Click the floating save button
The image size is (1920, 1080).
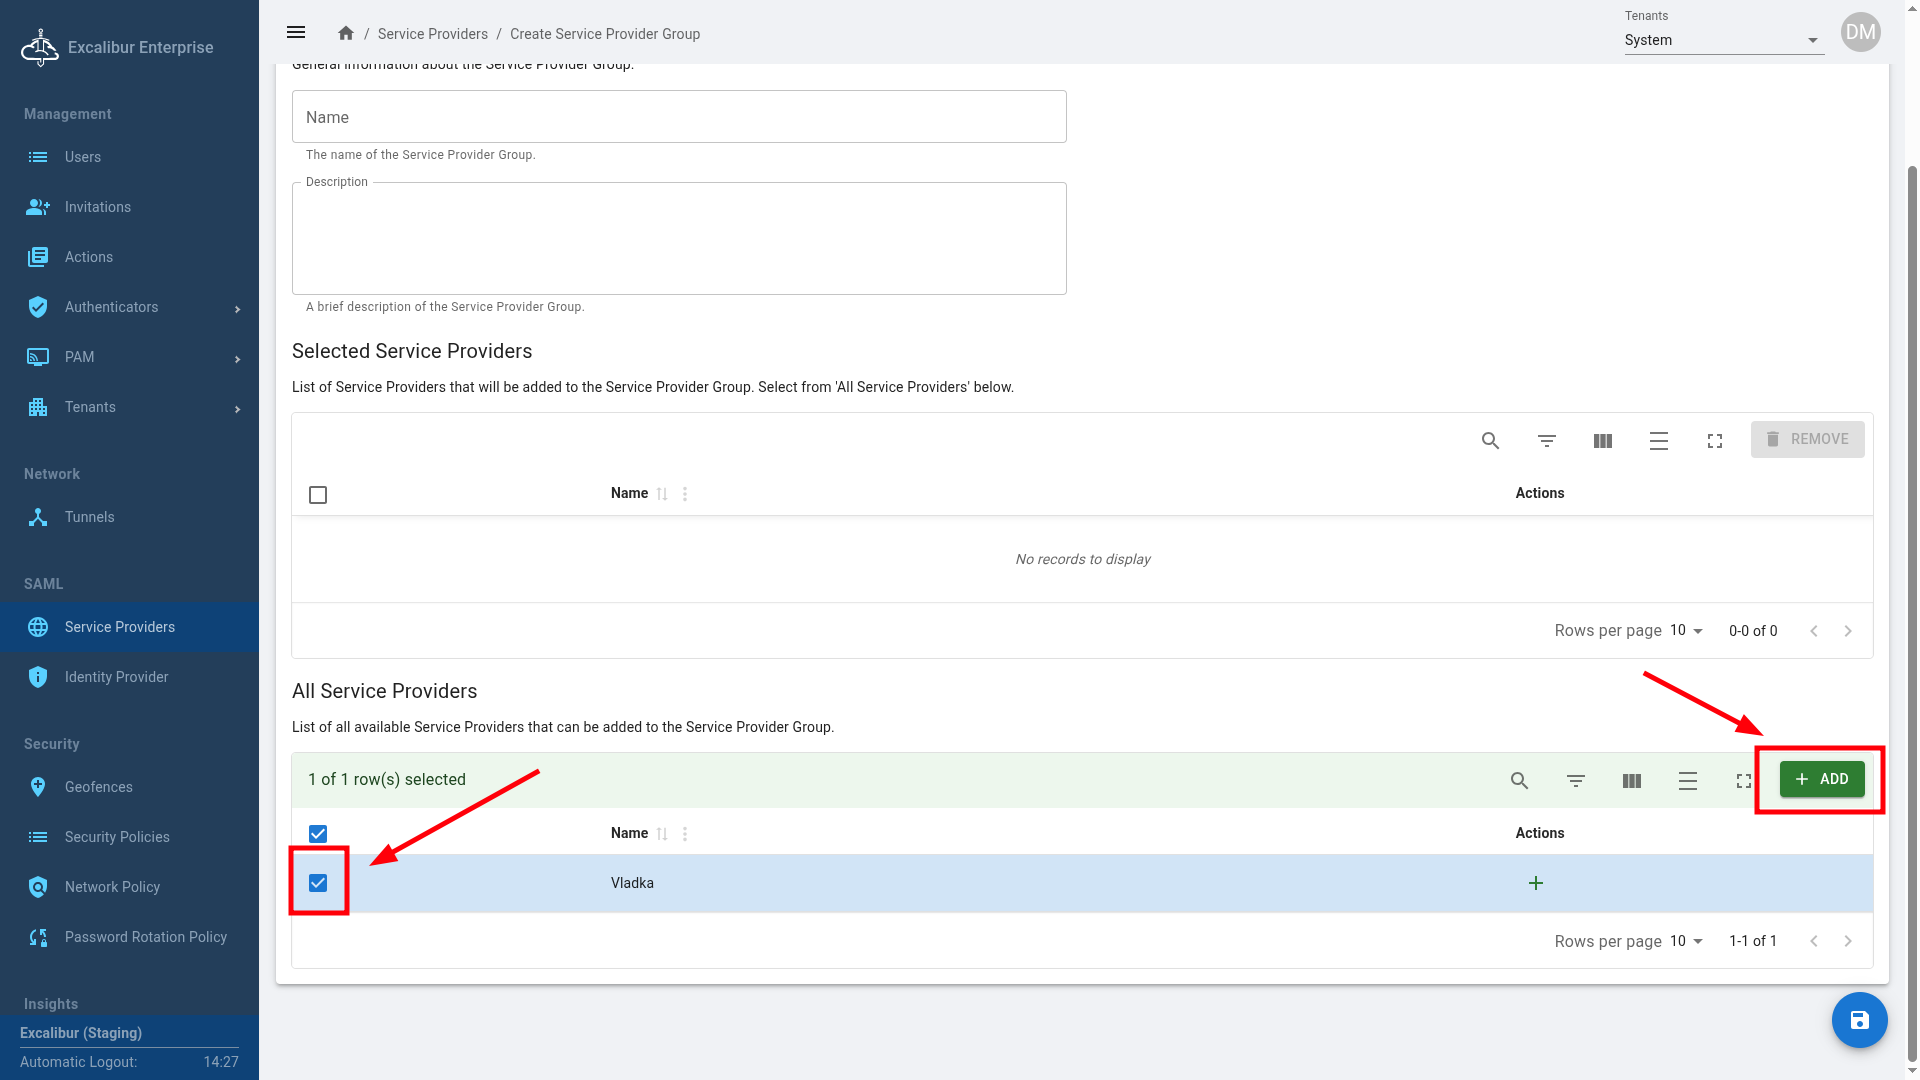coord(1859,1020)
